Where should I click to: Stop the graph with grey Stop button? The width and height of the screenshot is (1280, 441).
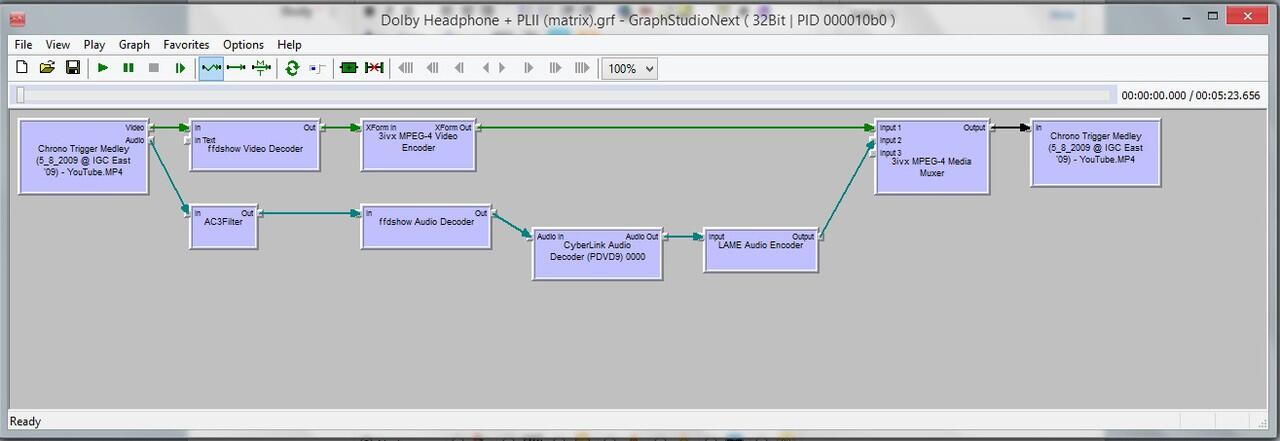[x=154, y=68]
